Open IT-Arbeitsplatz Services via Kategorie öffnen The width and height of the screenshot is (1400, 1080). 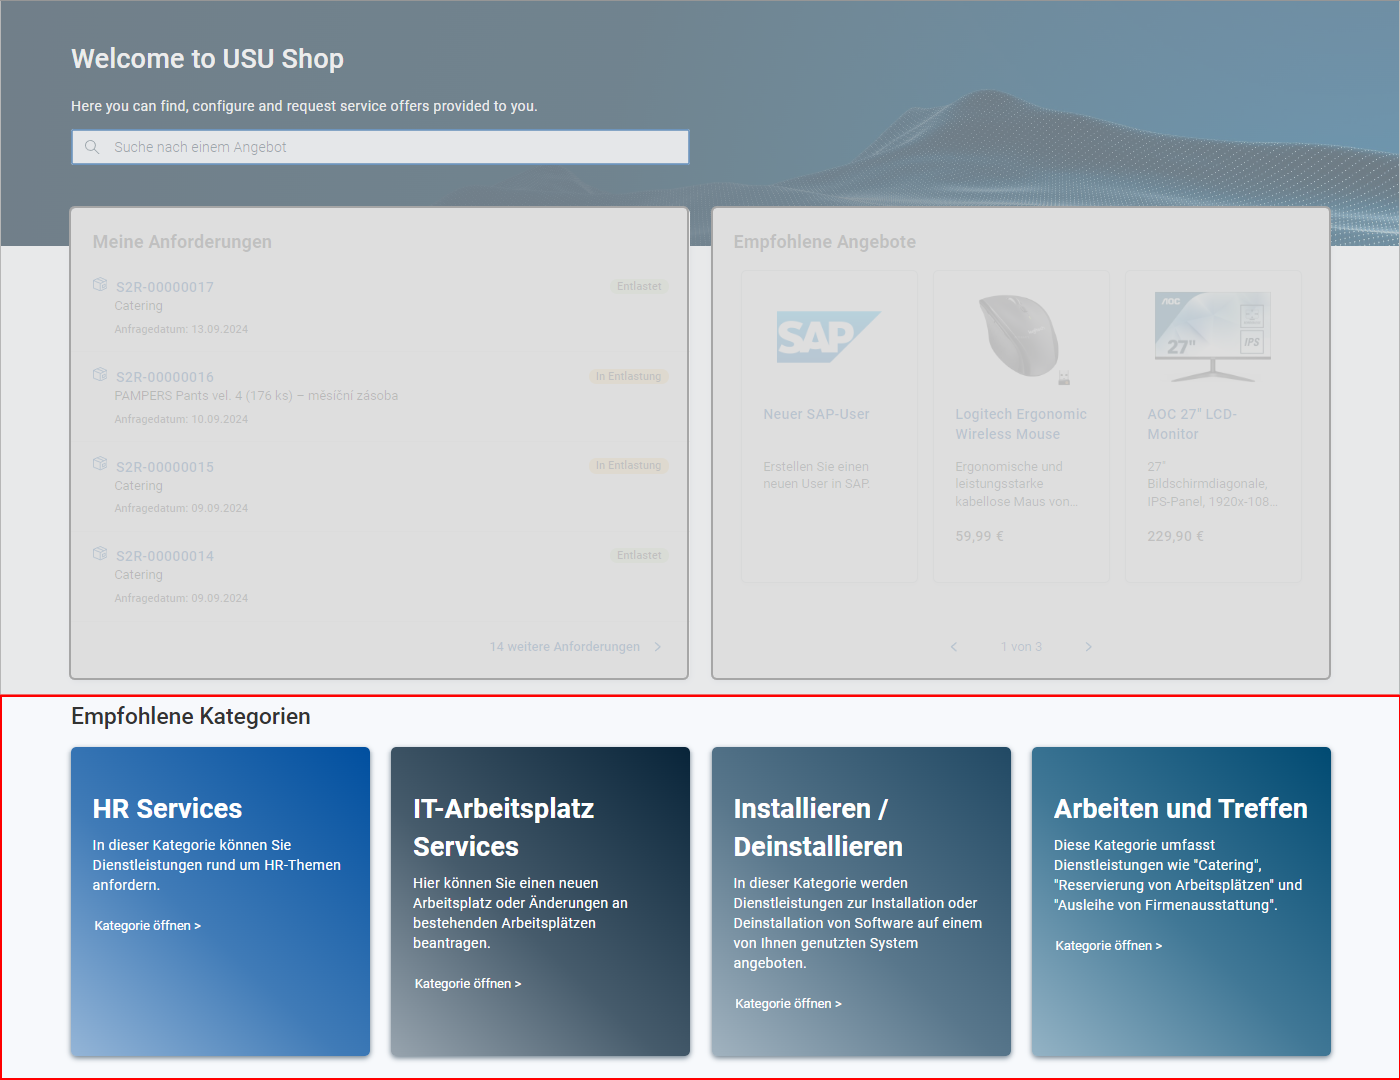(x=468, y=984)
